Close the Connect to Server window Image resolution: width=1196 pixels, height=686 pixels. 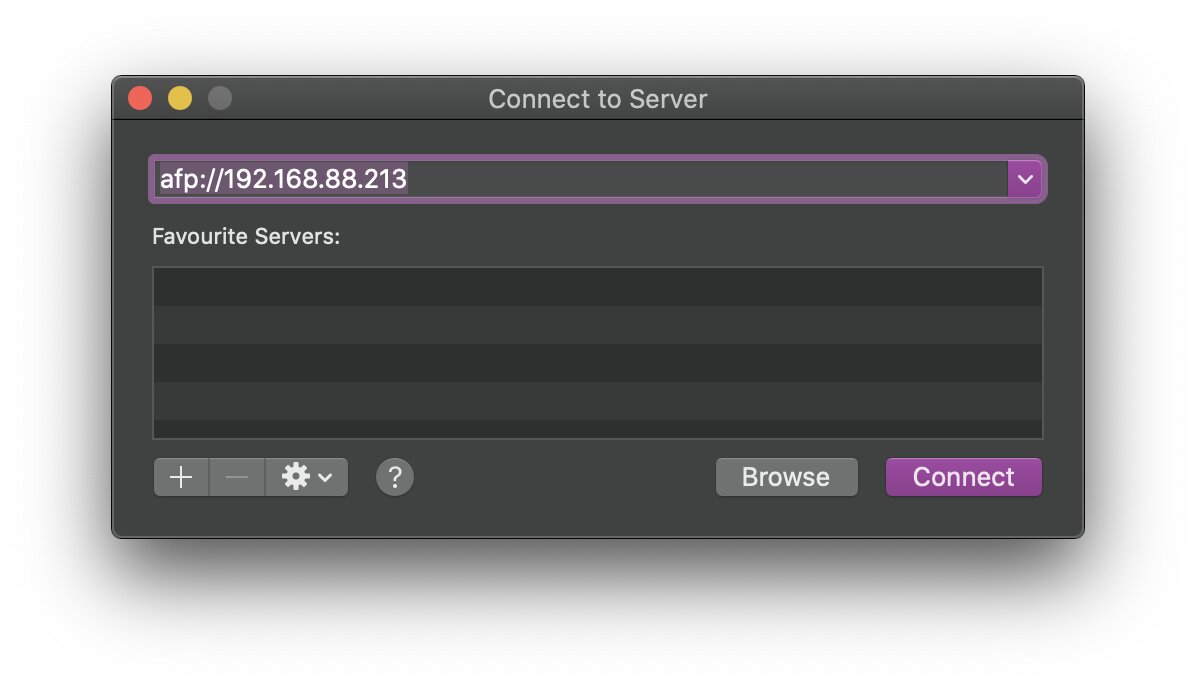click(x=140, y=99)
